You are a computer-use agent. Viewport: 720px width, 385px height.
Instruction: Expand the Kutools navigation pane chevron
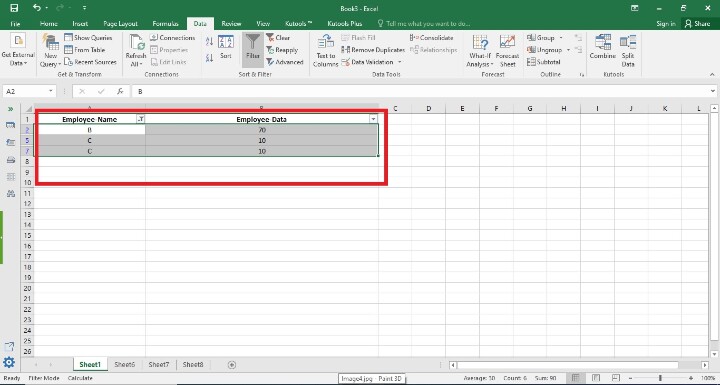point(11,109)
